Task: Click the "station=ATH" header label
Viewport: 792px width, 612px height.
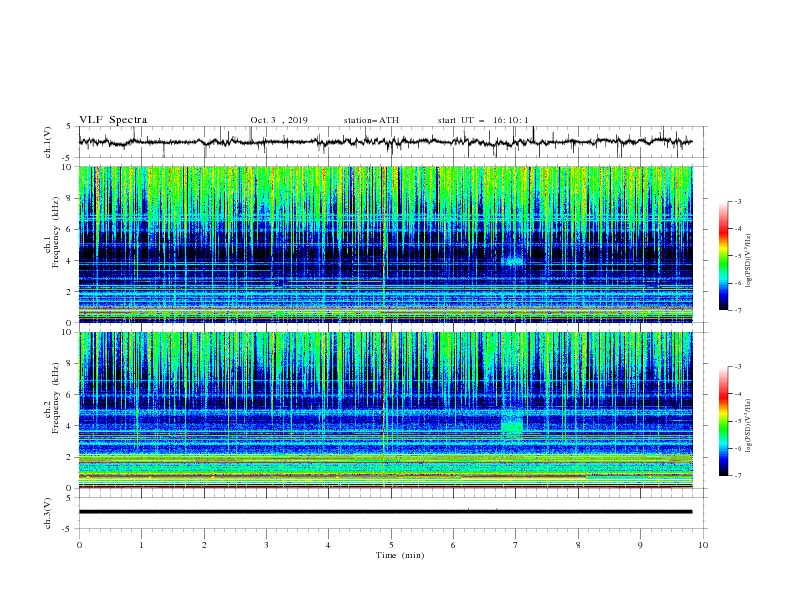Action: coord(371,120)
